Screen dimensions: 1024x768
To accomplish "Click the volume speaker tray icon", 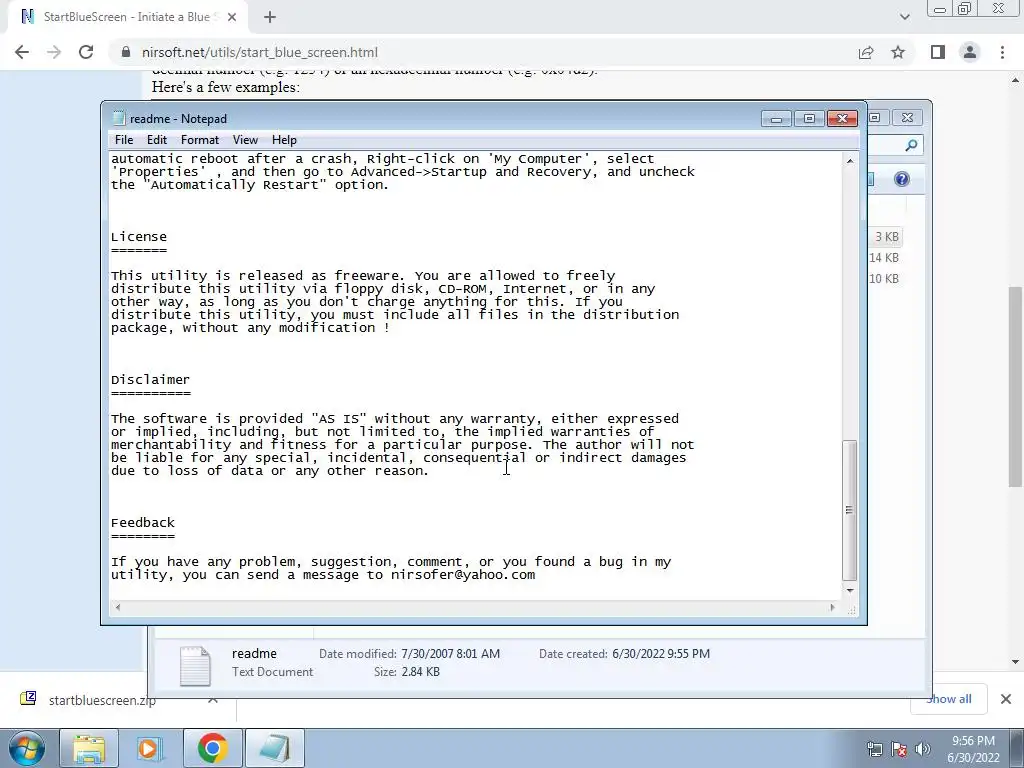I will 923,749.
